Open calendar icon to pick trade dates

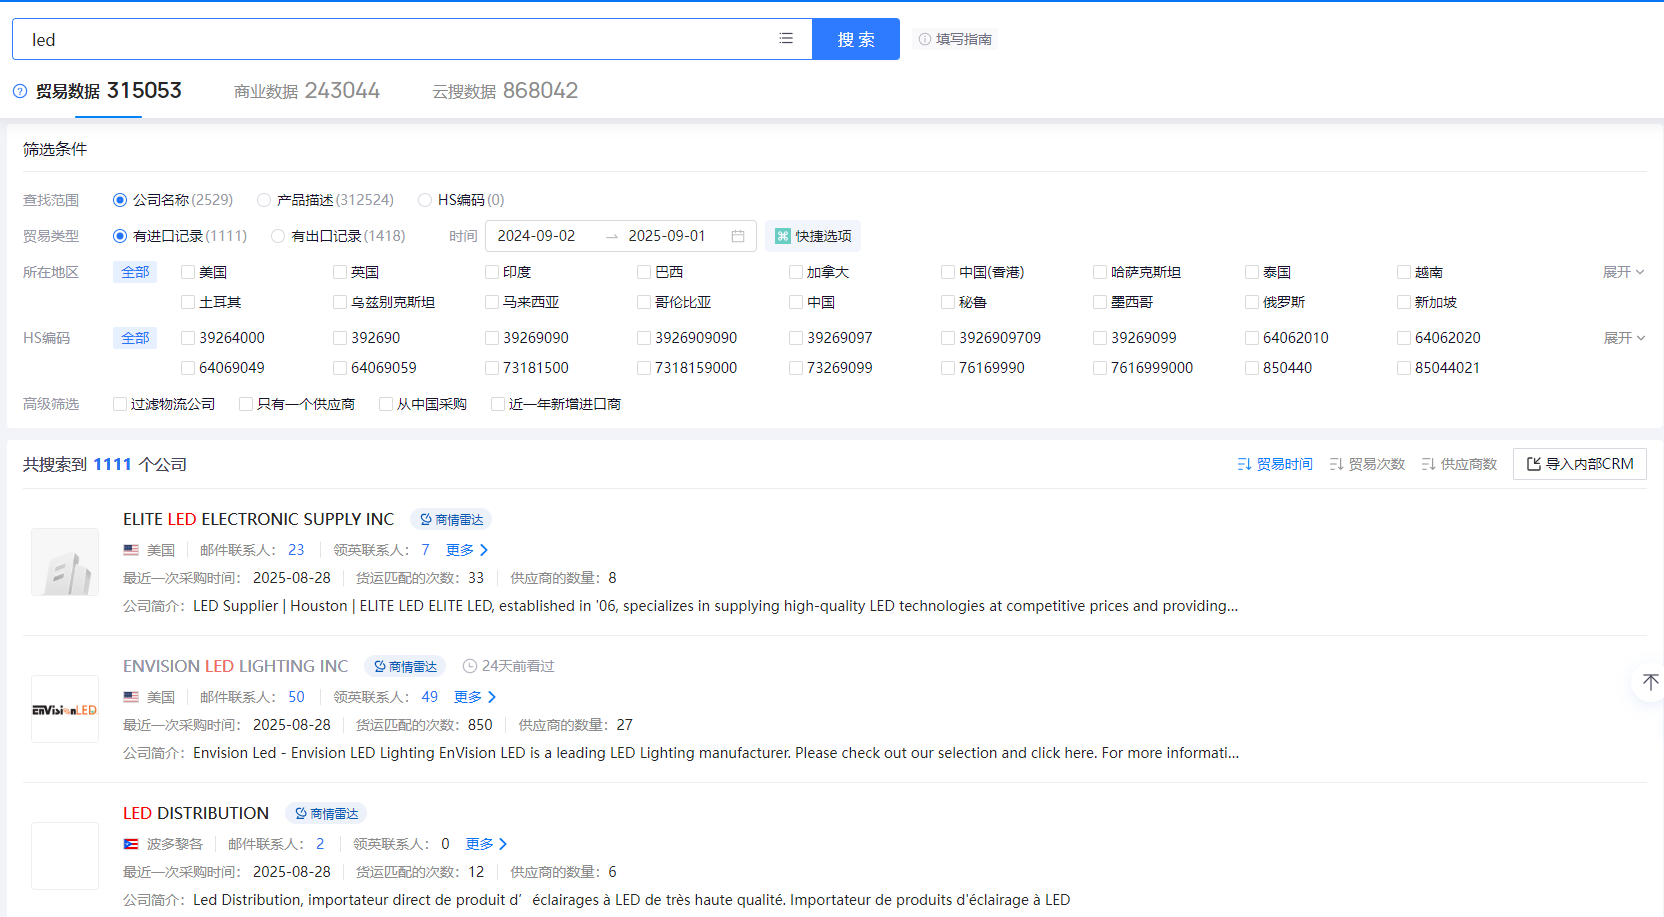pos(737,236)
